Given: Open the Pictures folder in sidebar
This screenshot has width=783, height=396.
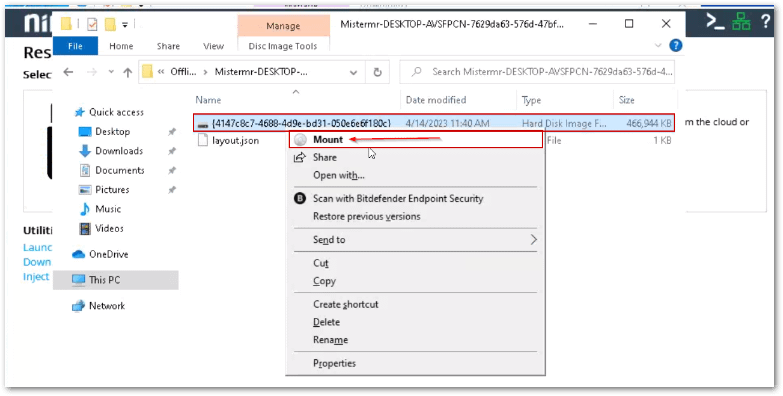Looking at the screenshot, I should click(112, 190).
